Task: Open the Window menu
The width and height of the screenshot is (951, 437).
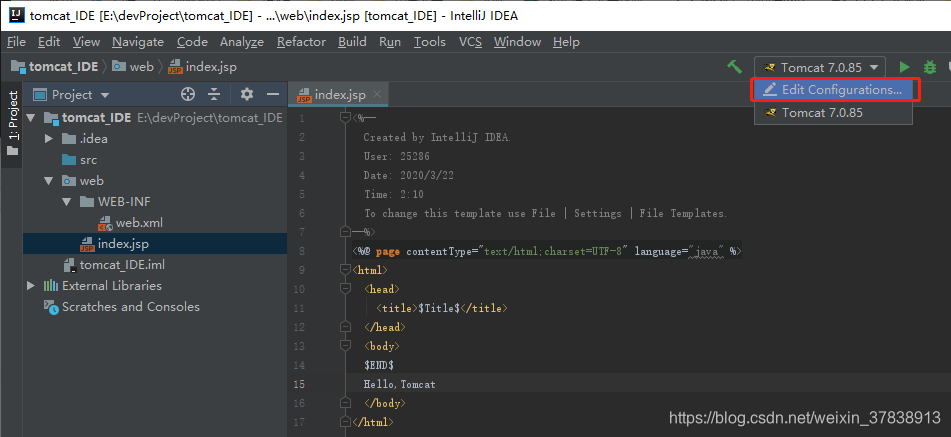Action: (x=517, y=42)
